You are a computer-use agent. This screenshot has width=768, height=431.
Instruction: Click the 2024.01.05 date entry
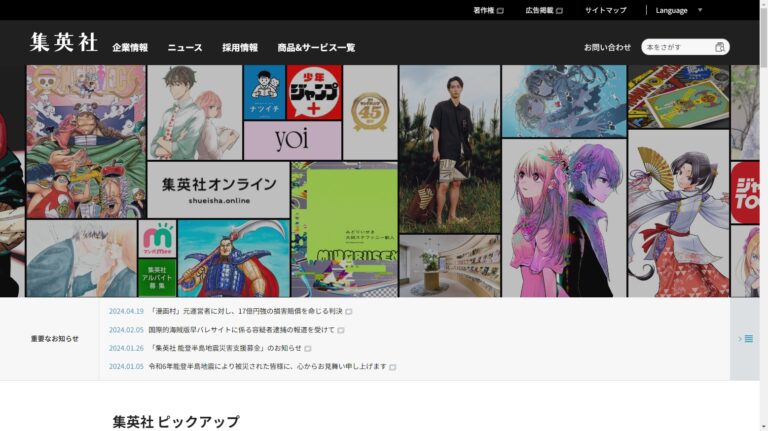click(126, 366)
